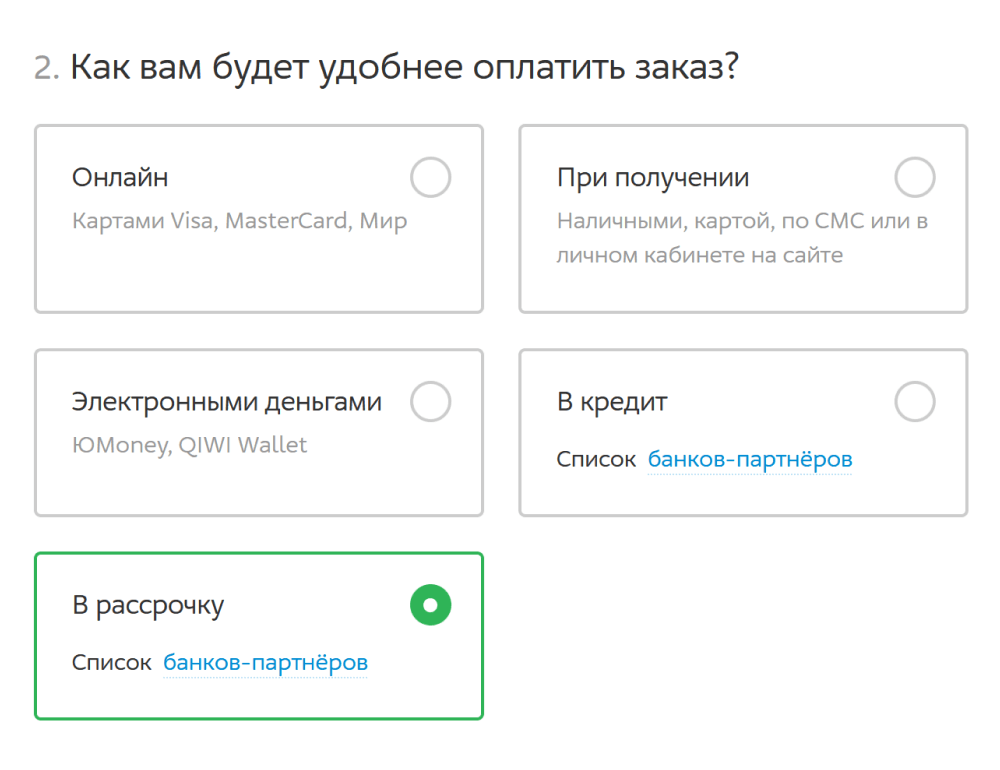Choose the "Электронными деньгами" radio button
The width and height of the screenshot is (1000, 770).
(x=430, y=402)
